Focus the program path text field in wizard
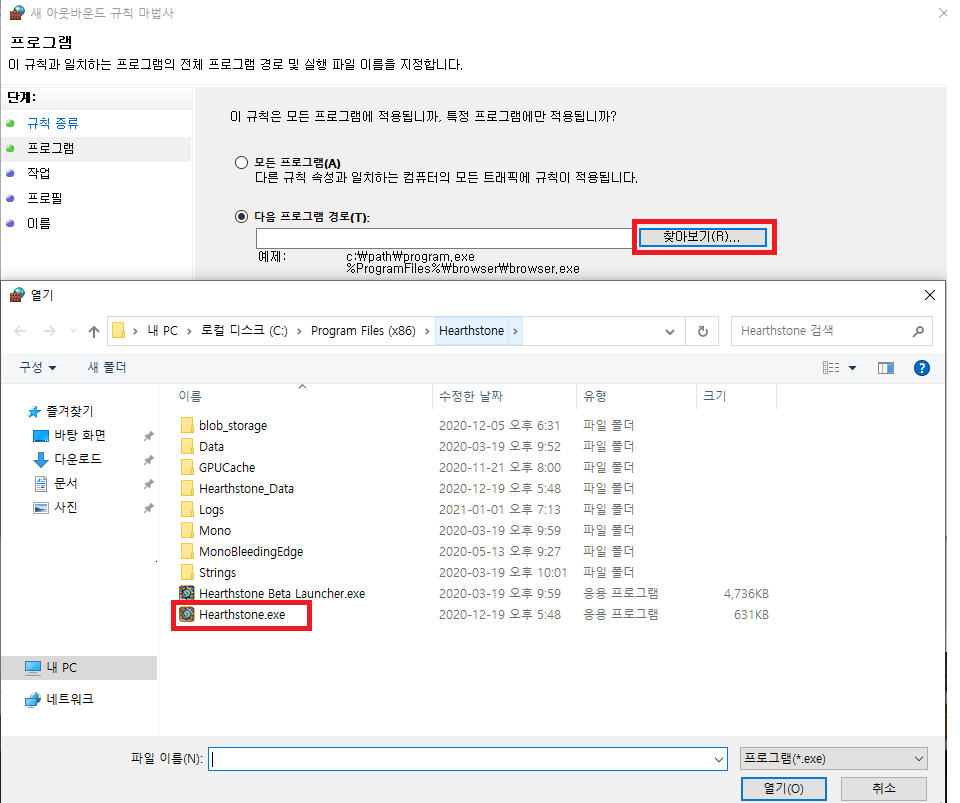Screen dimensions: 960x803 [x=446, y=238]
